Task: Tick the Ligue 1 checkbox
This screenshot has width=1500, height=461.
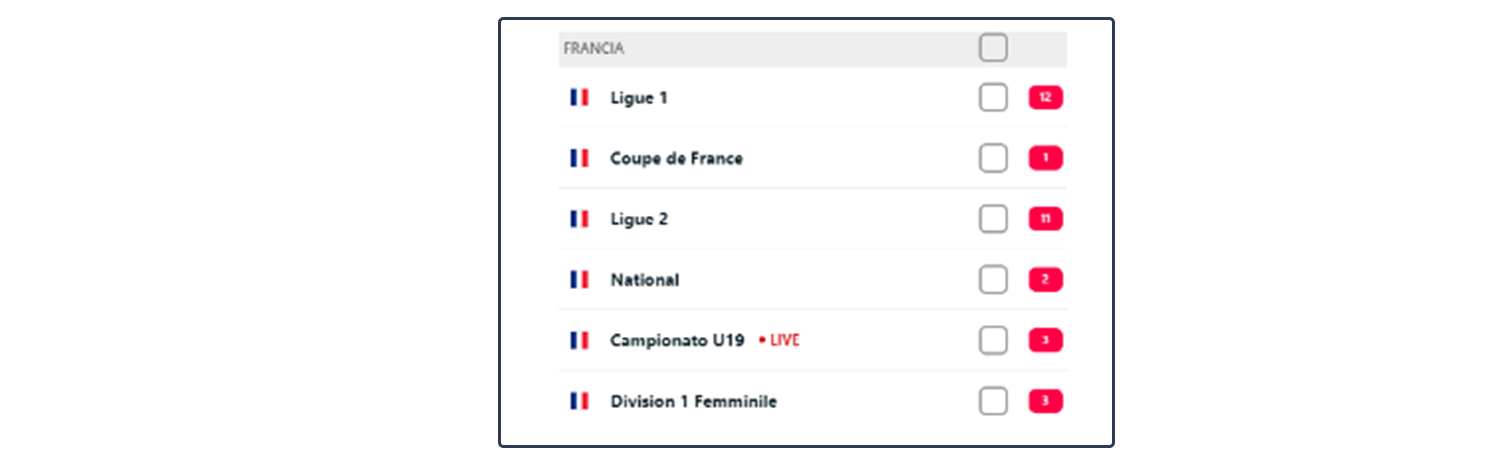Action: [x=993, y=97]
